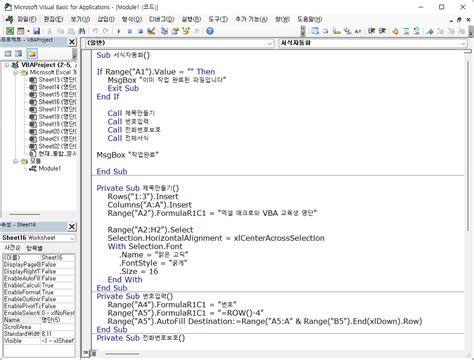Image resolution: width=474 pixels, height=360 pixels.
Task: Switch to the 사전순 properties tab
Action: [x=12, y=248]
